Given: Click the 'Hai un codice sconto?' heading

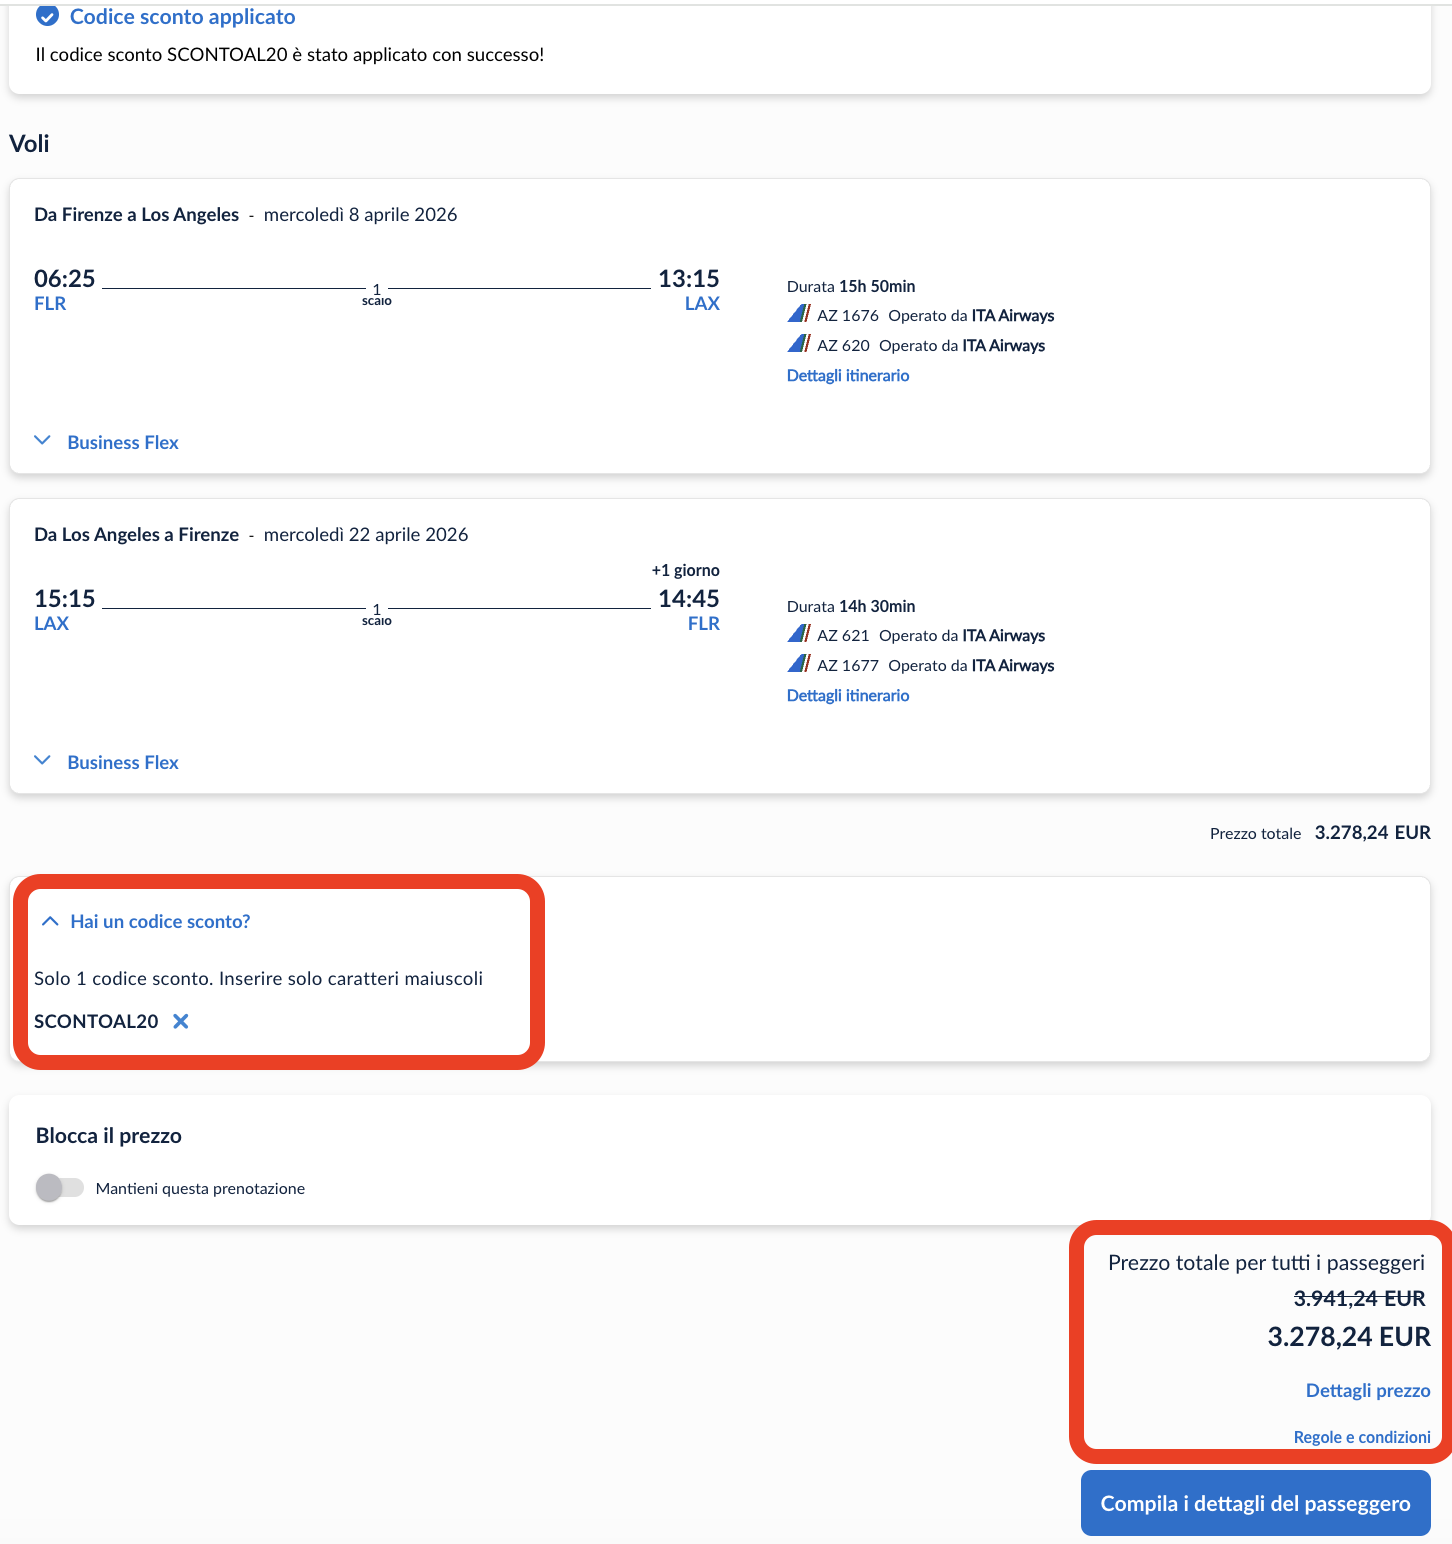Looking at the screenshot, I should [x=160, y=920].
